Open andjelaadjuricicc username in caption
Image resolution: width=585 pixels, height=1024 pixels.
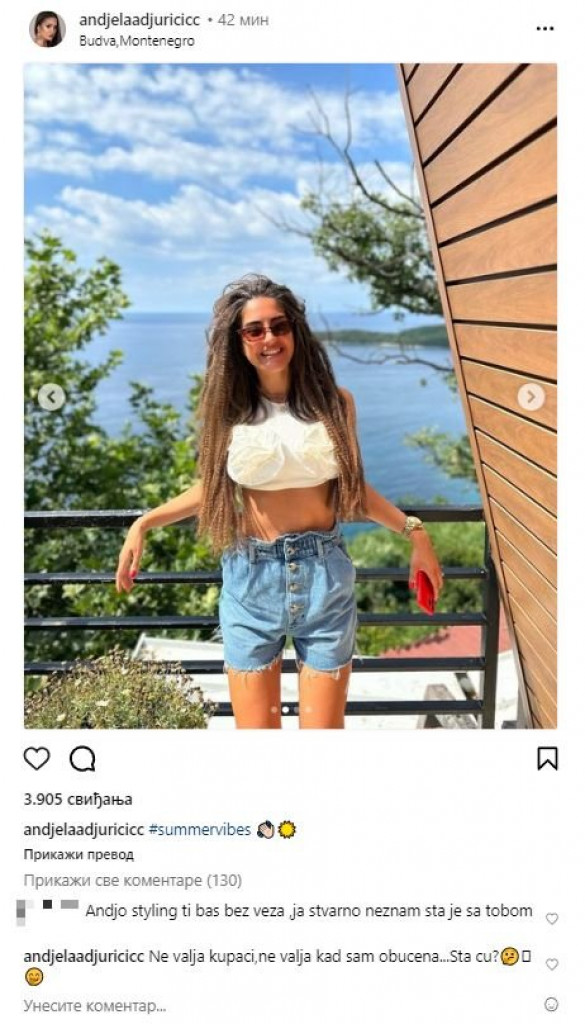[84, 829]
